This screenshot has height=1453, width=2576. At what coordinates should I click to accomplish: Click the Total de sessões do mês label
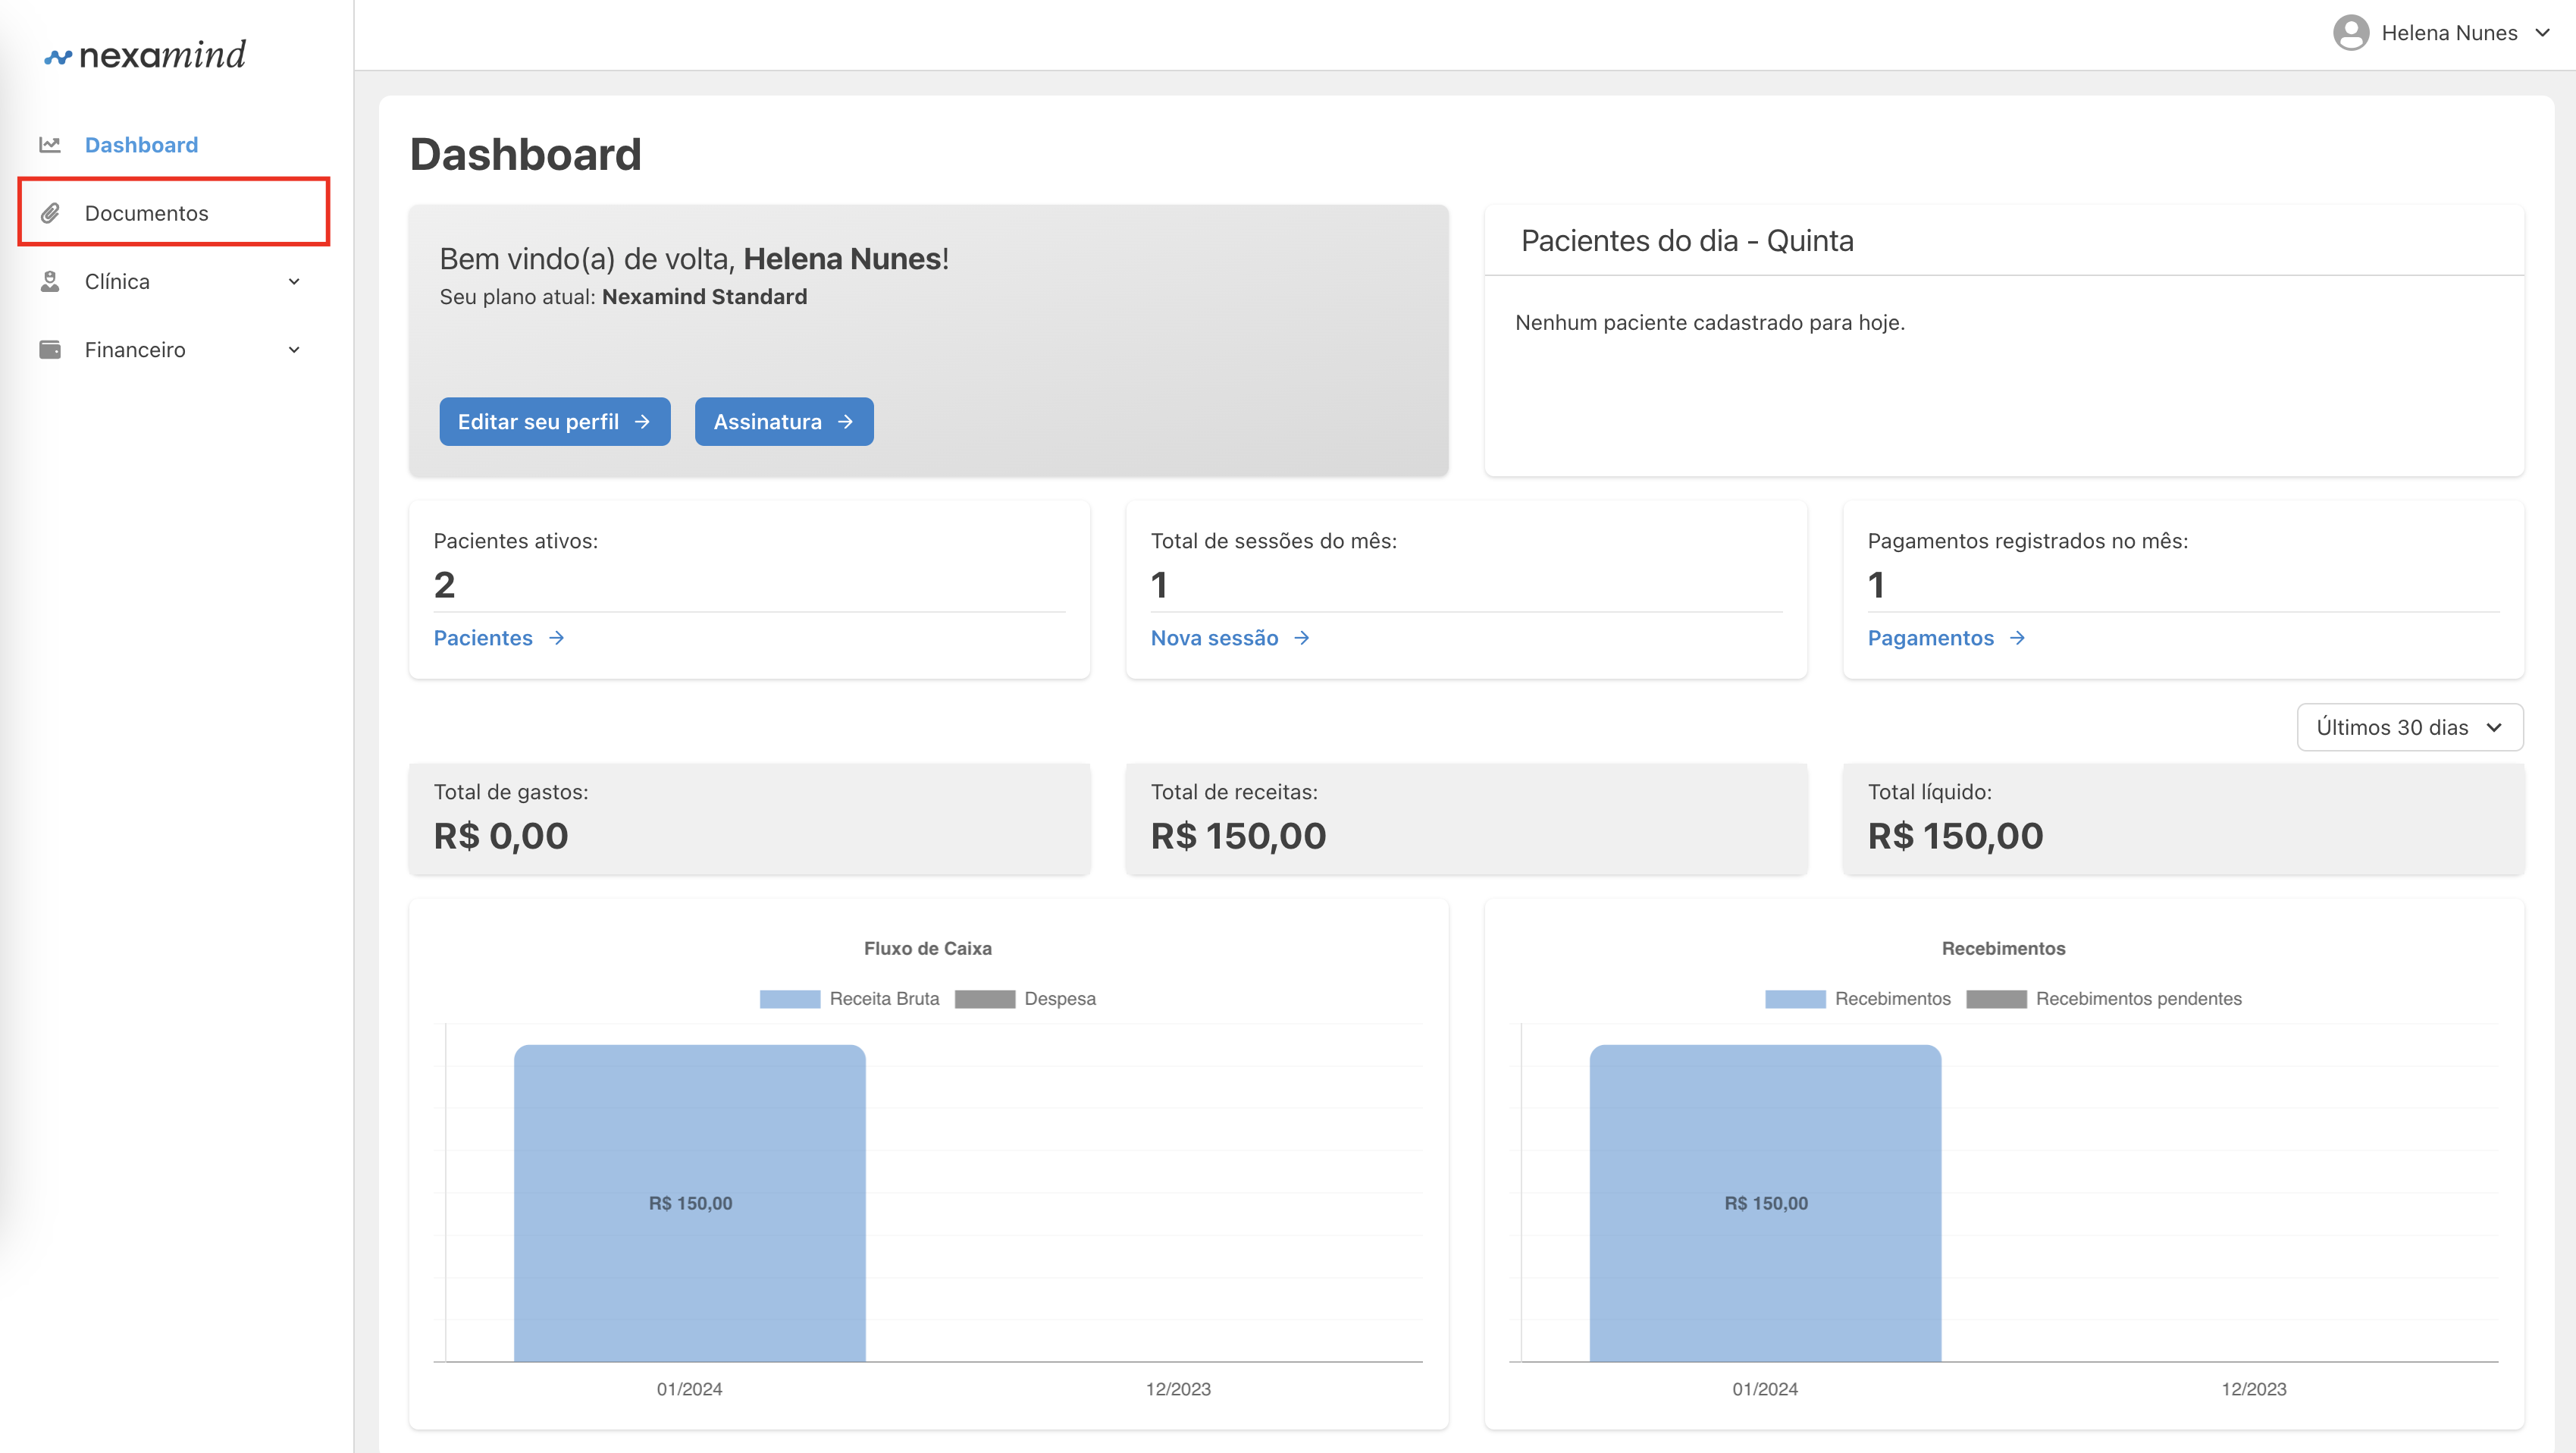tap(1273, 541)
